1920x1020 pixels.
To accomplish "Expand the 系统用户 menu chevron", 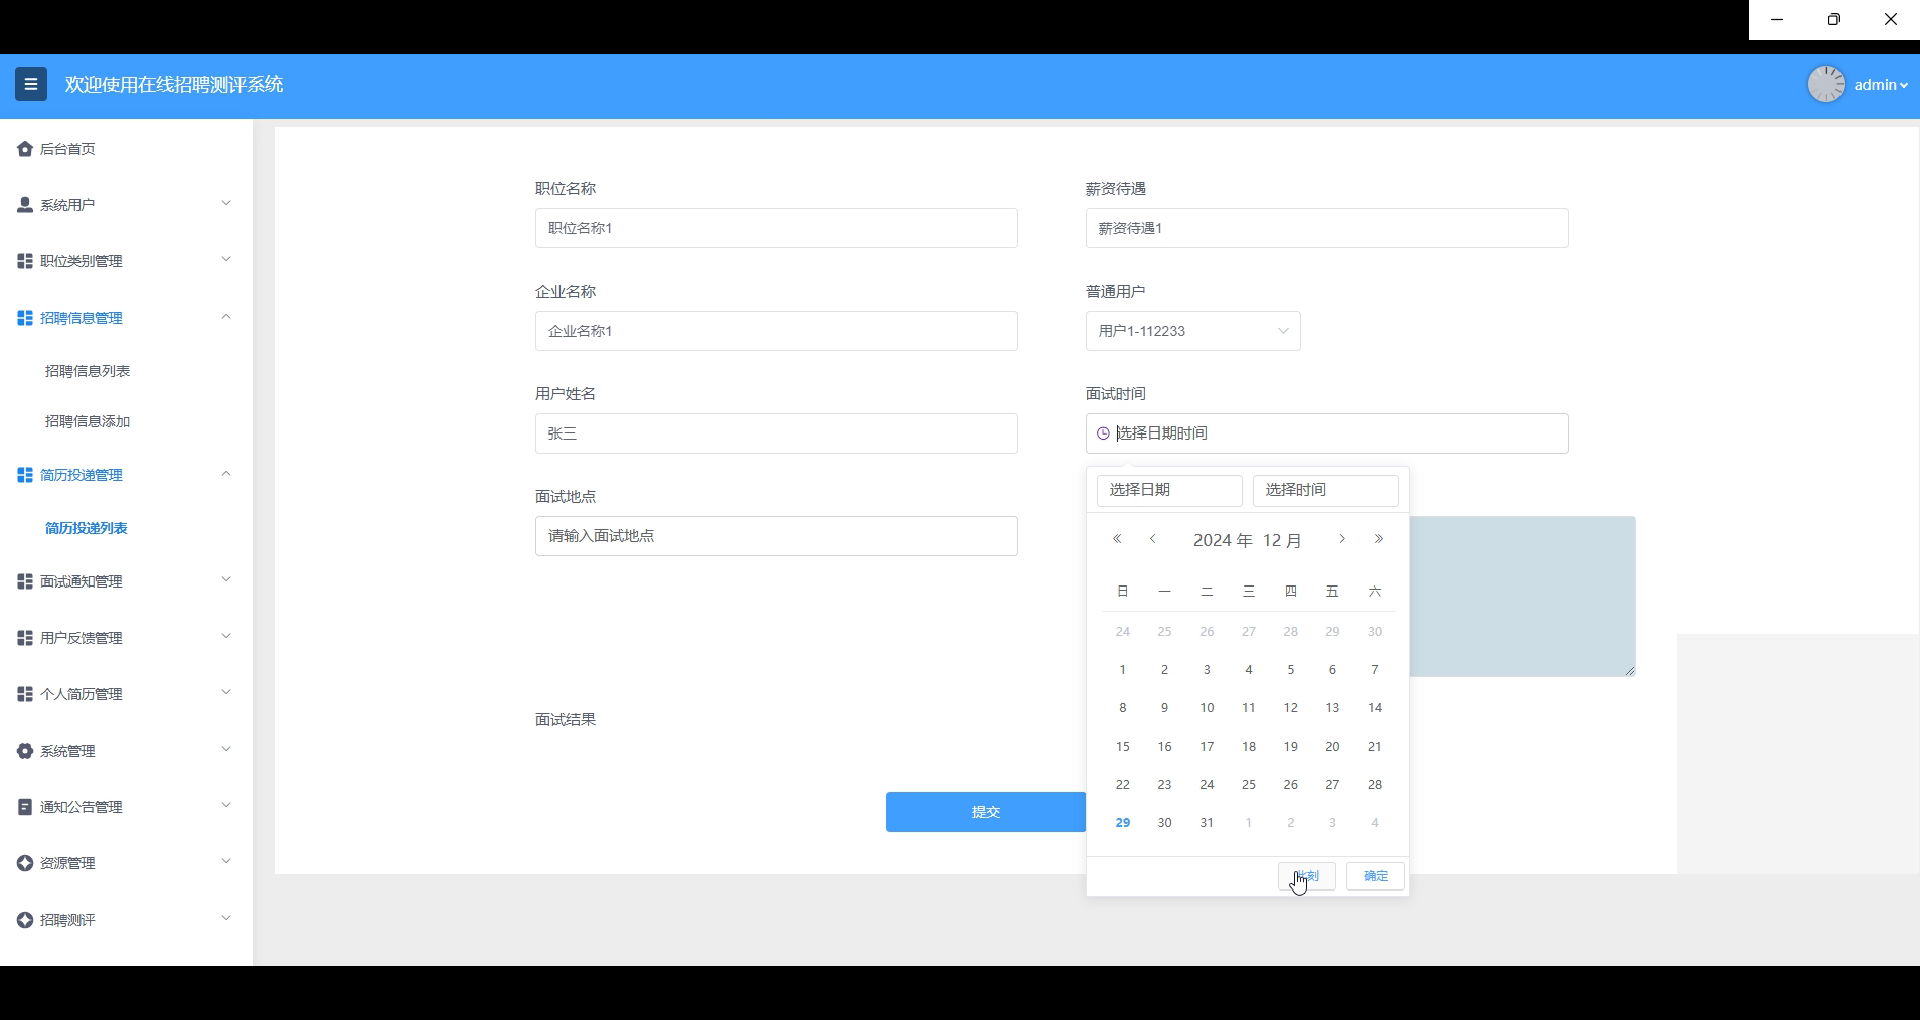I will tap(226, 203).
